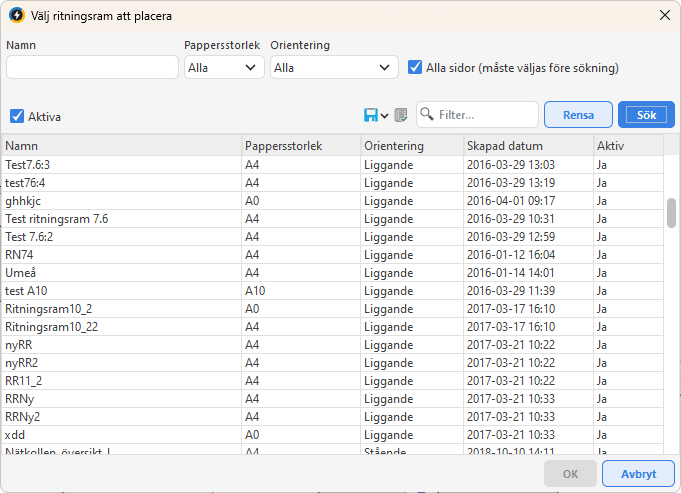Select the Ritningsram10_22 row

120,326
